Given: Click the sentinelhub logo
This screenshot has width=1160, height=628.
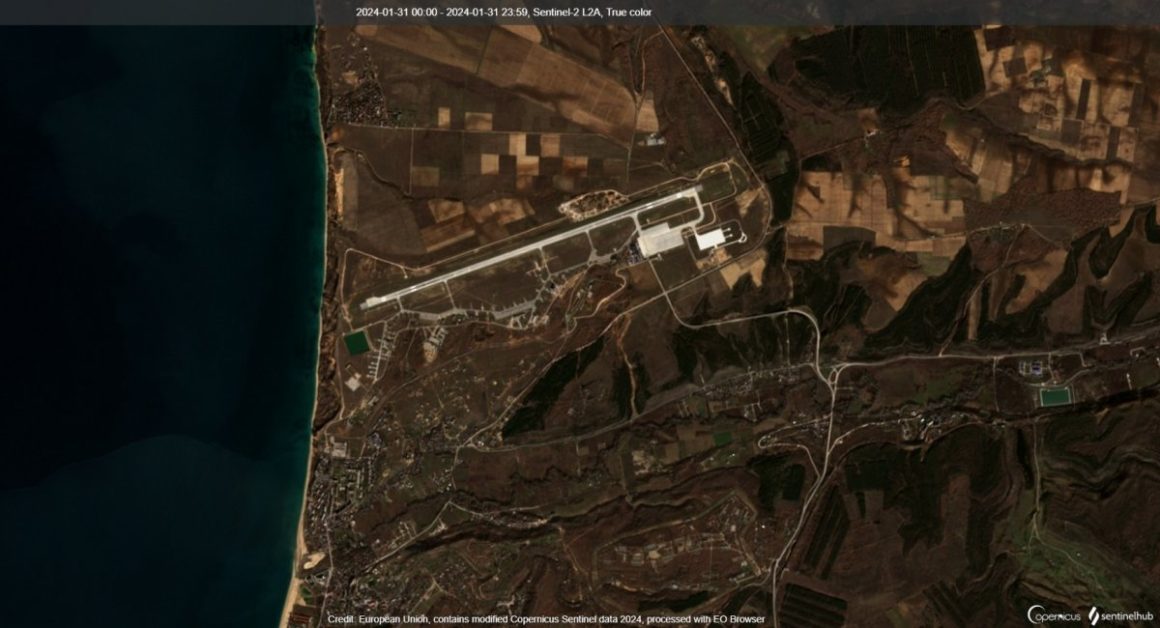Looking at the screenshot, I should (x=1121, y=615).
